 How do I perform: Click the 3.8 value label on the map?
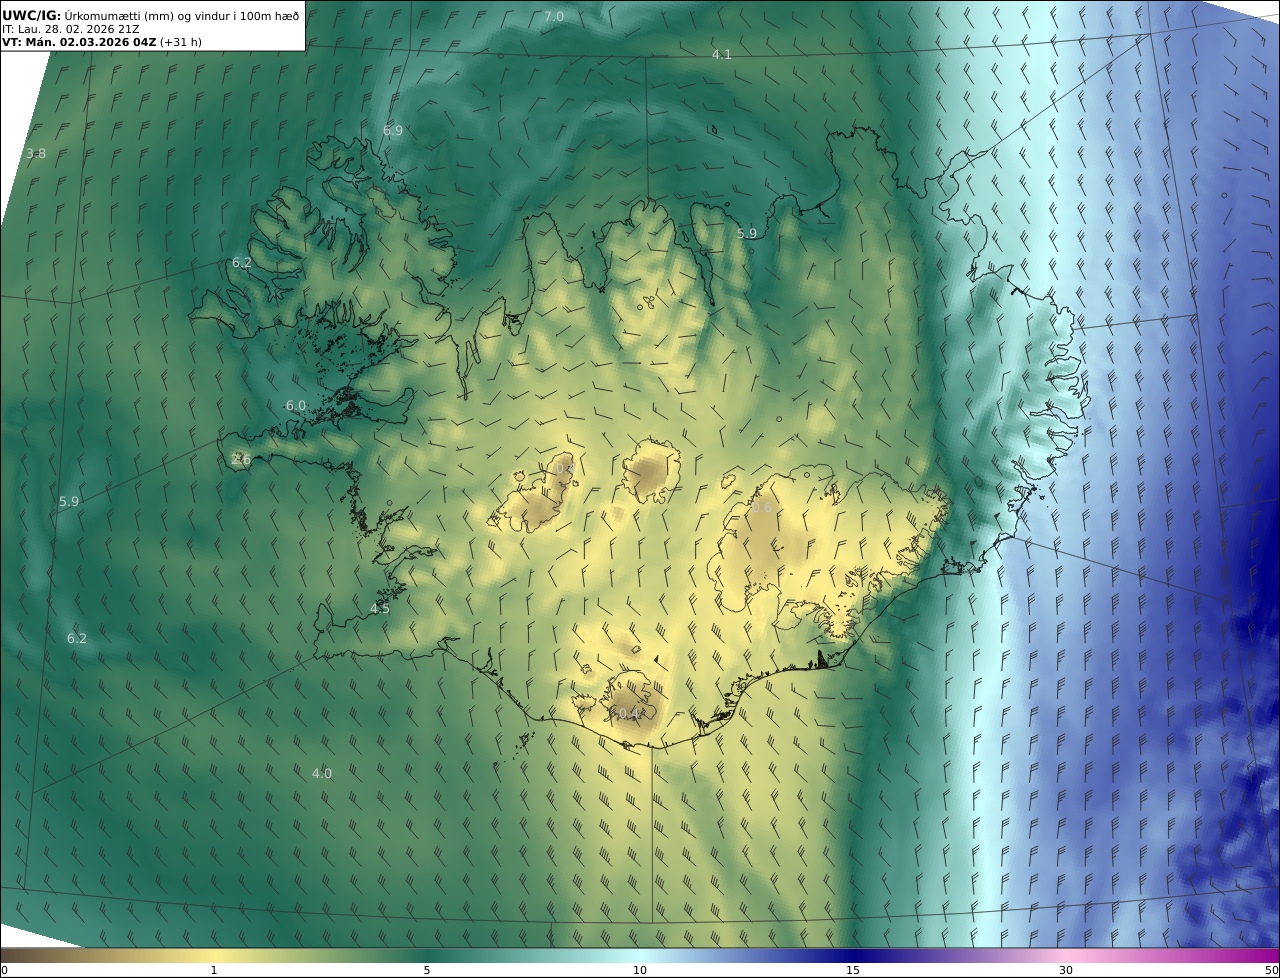point(36,154)
